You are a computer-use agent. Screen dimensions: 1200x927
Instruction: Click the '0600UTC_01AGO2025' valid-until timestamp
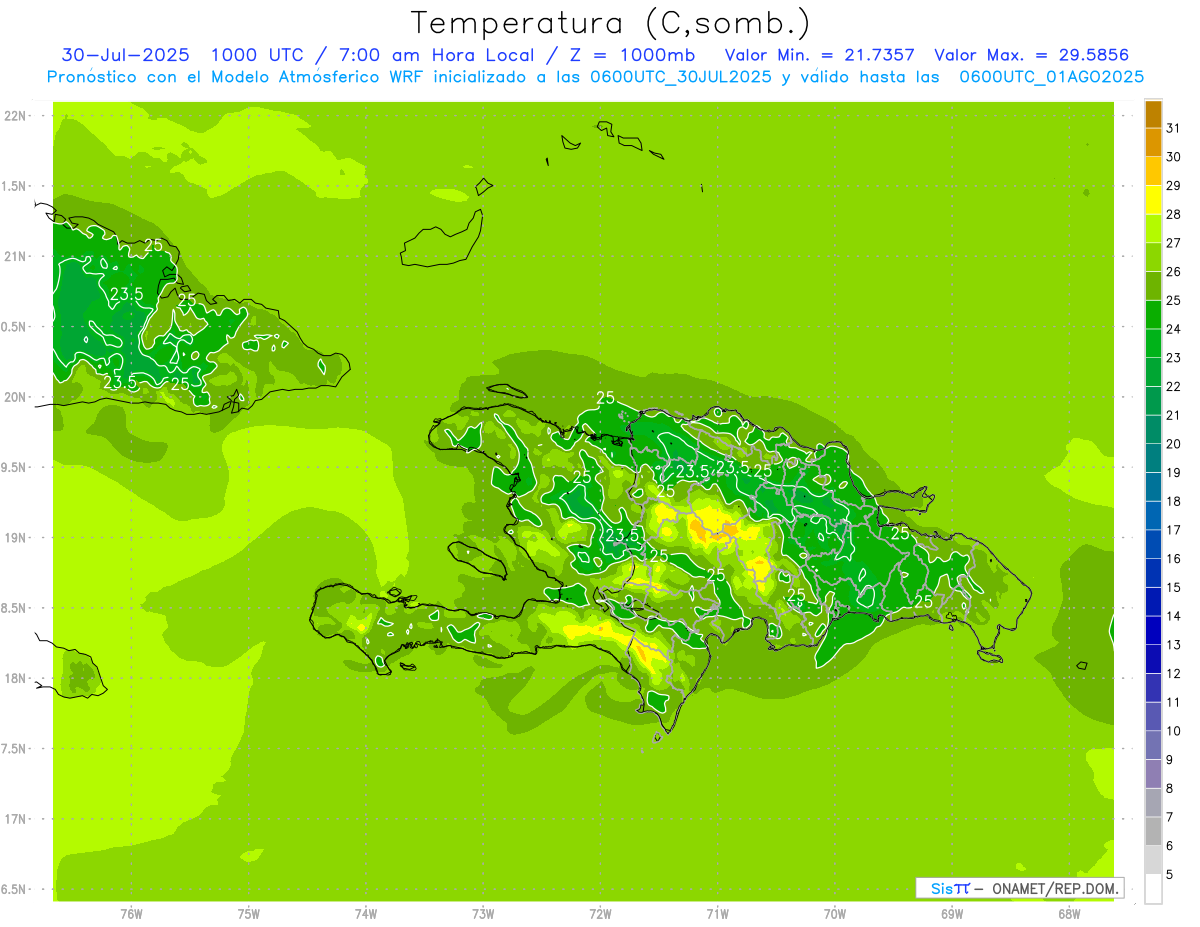(1052, 77)
